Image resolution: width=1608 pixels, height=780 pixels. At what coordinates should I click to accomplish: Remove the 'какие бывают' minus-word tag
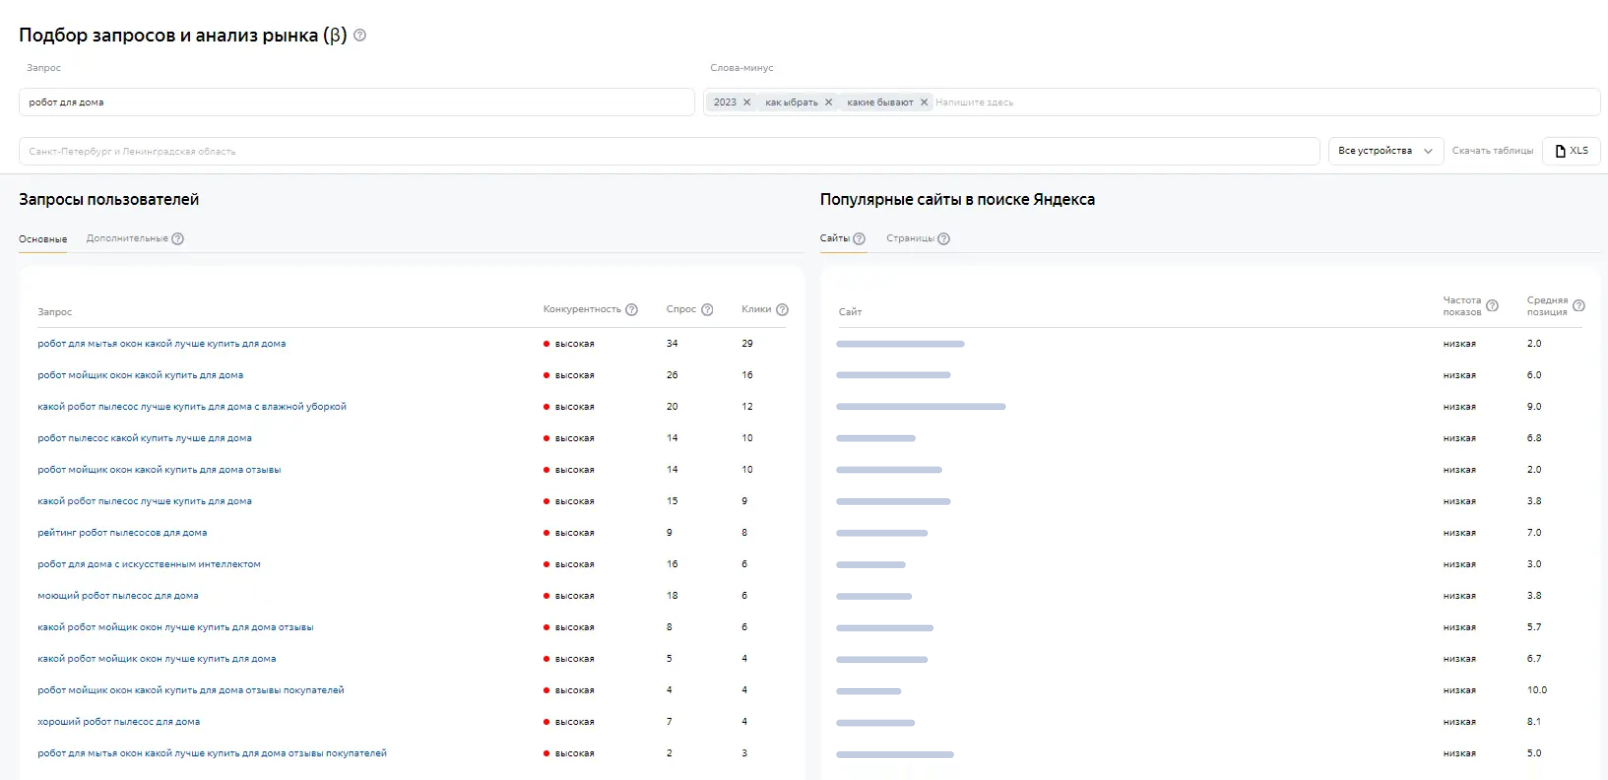pos(924,102)
